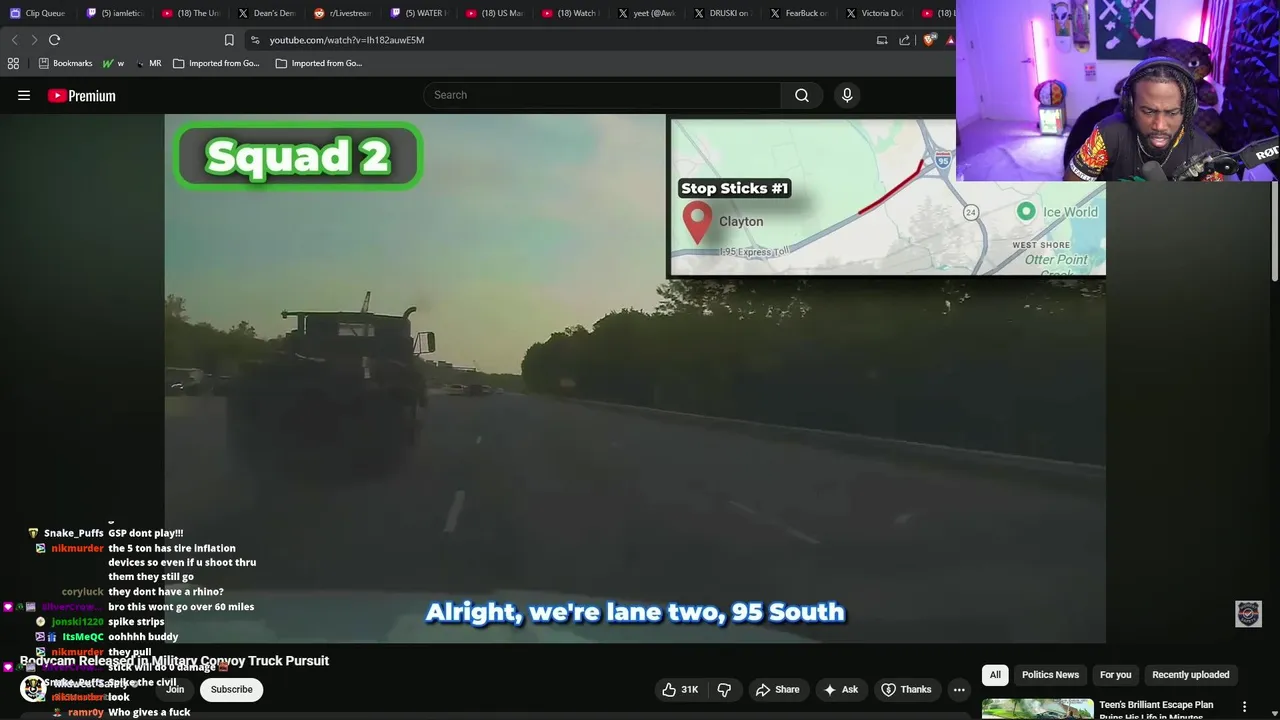
Task: Switch to '(5) iamletici' Twitch tab
Action: coord(114,13)
